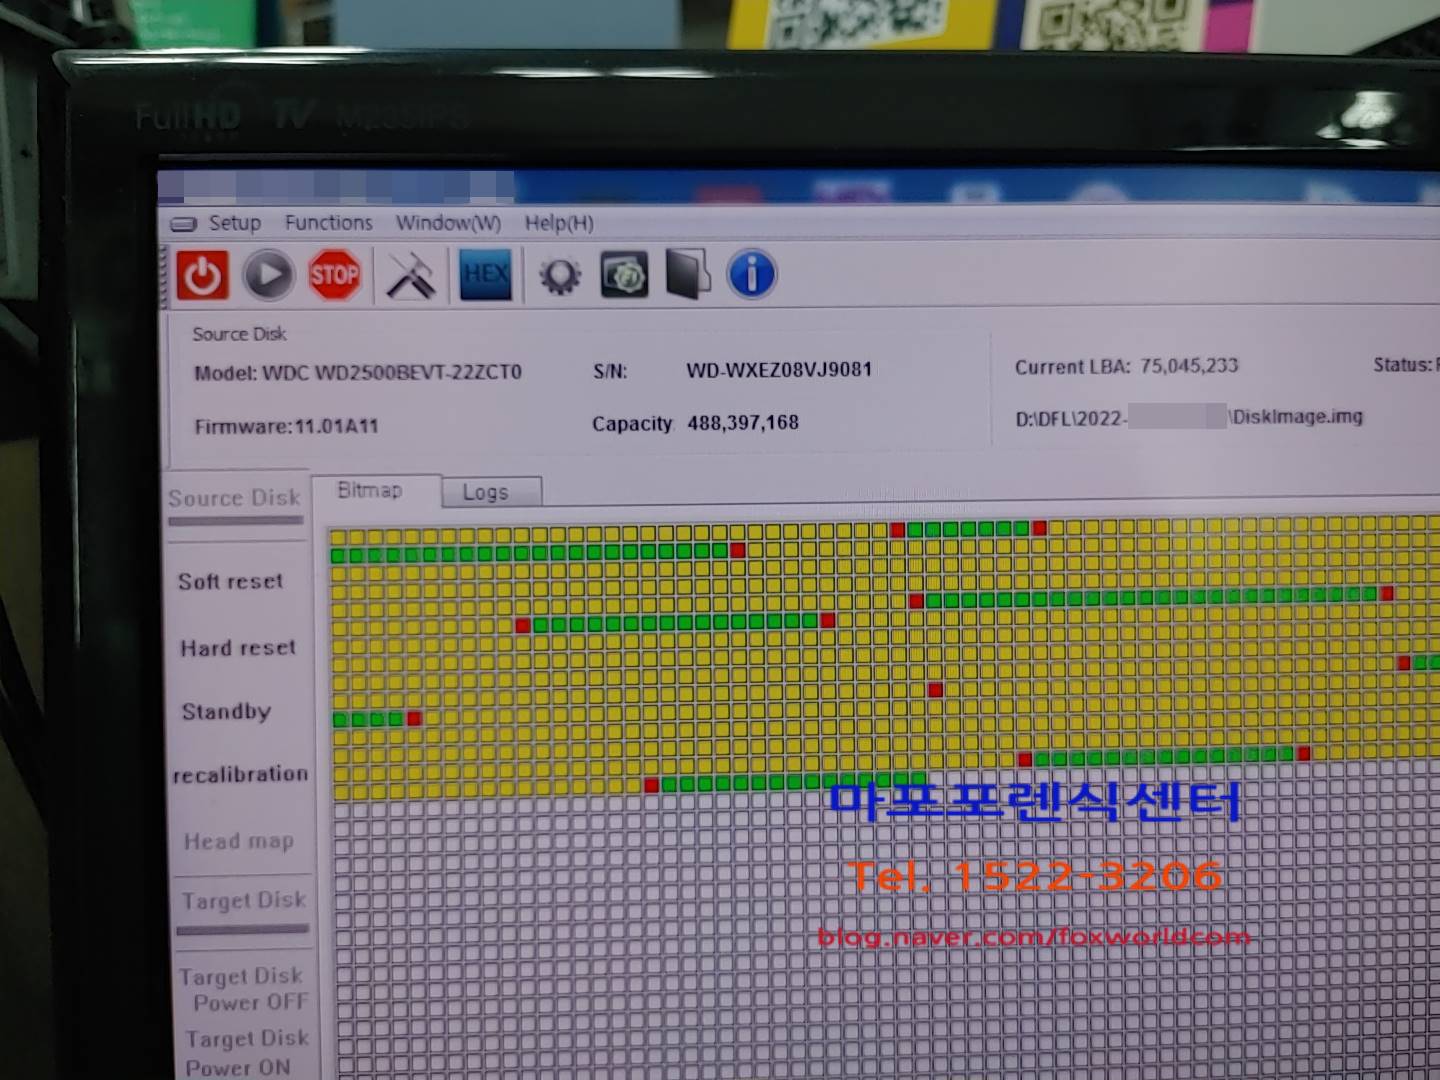Open the Help(H) menu
The image size is (1440, 1080).
(x=559, y=223)
